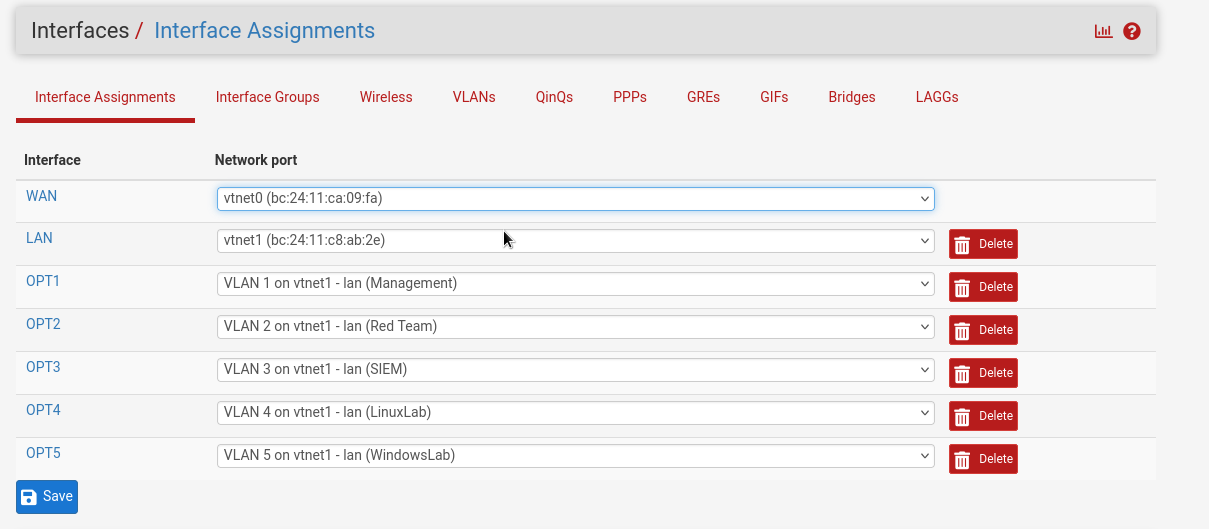Open the GIFs tab

[774, 97]
